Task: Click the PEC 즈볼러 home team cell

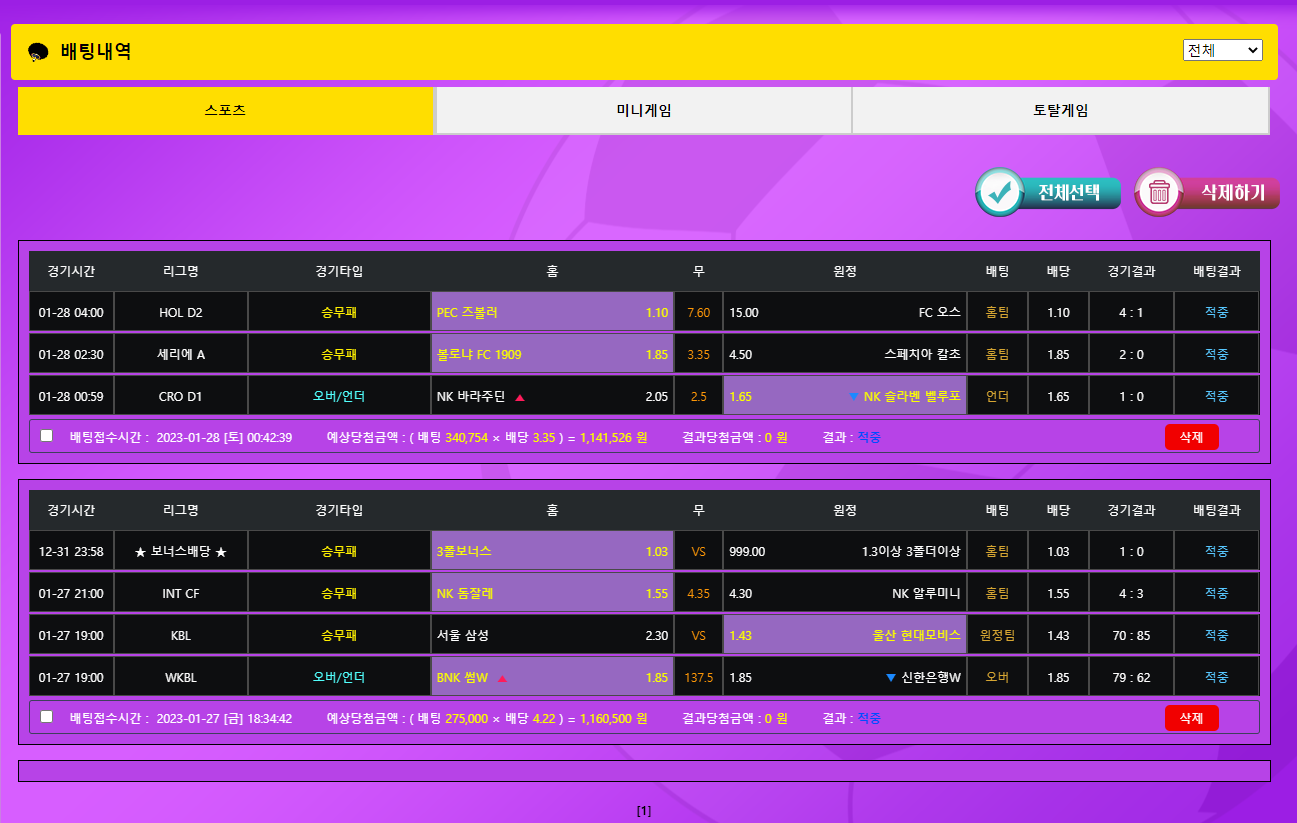Action: pyautogui.click(x=552, y=312)
